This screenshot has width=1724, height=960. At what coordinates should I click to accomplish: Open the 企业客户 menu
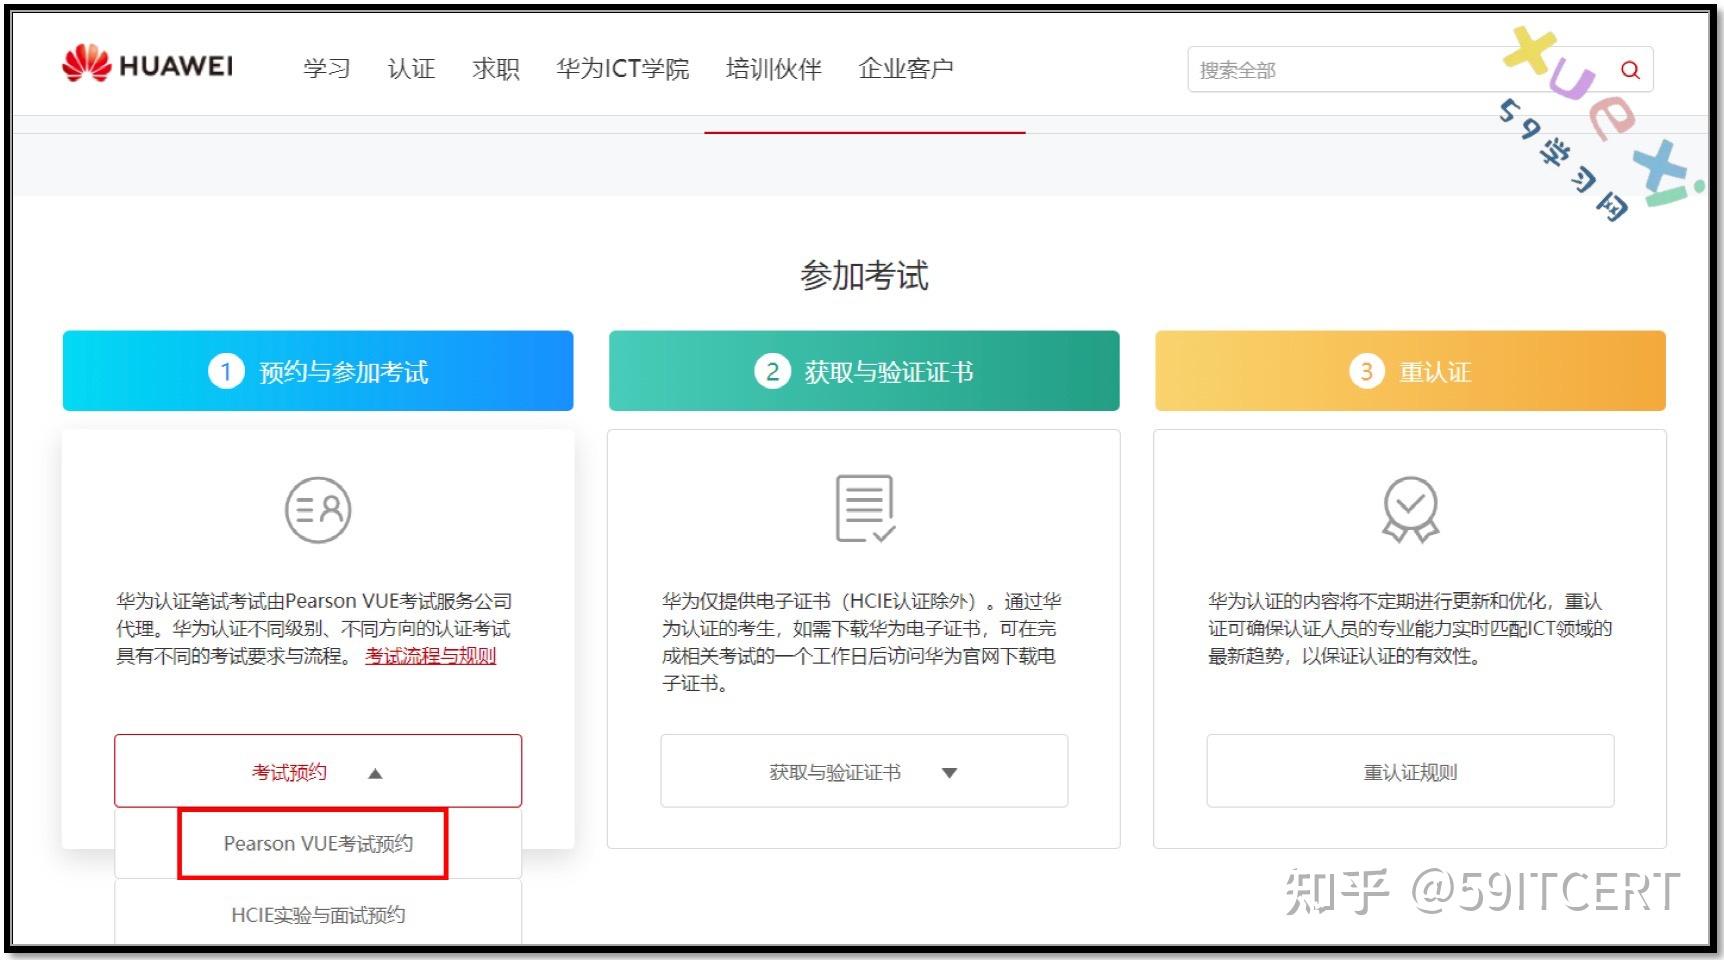tap(906, 68)
